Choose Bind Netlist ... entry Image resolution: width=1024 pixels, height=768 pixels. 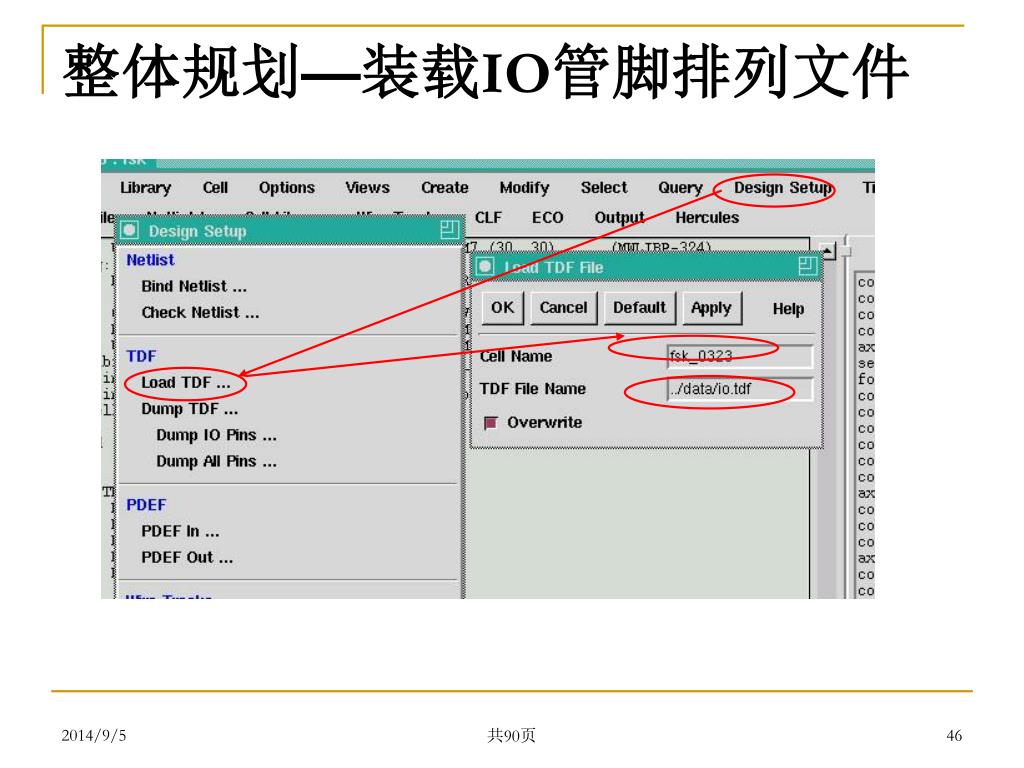(194, 287)
